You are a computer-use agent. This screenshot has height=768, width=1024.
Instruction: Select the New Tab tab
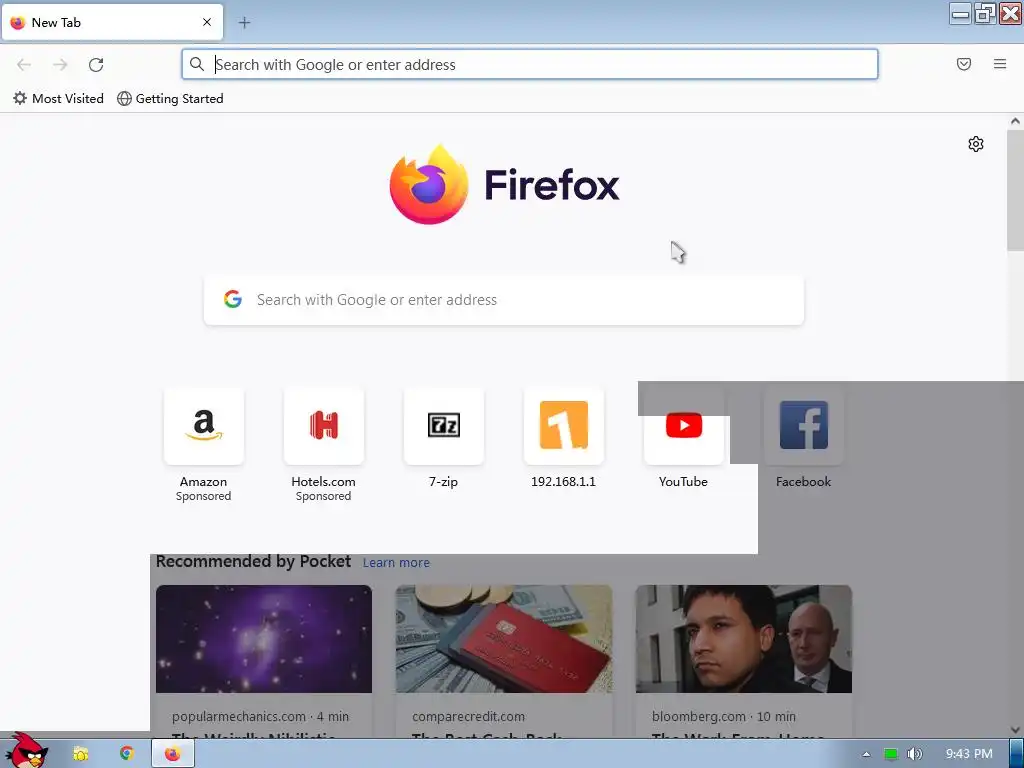[x=112, y=23]
